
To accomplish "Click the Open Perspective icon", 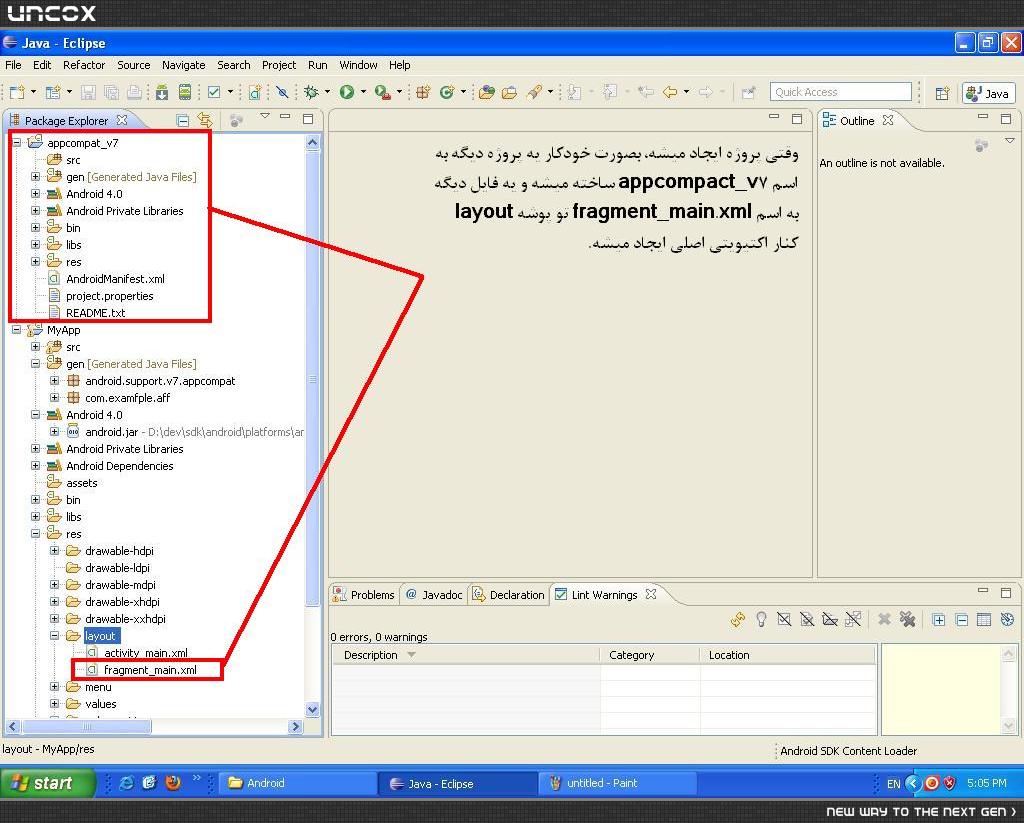I will coord(942,93).
